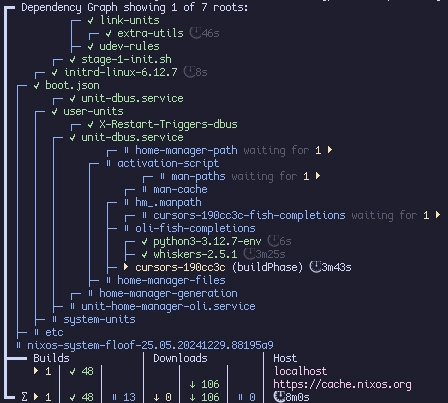Screen dimensions: 448x403
Task: Click the clock icon beside extra-utils 46s
Action: pyautogui.click(x=195, y=33)
